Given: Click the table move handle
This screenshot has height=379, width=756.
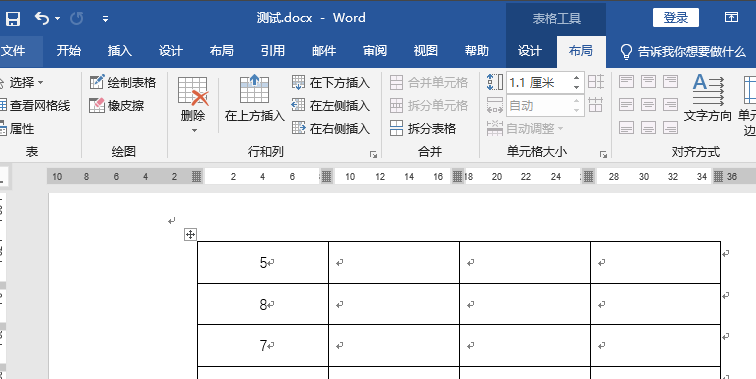Looking at the screenshot, I should tap(190, 235).
